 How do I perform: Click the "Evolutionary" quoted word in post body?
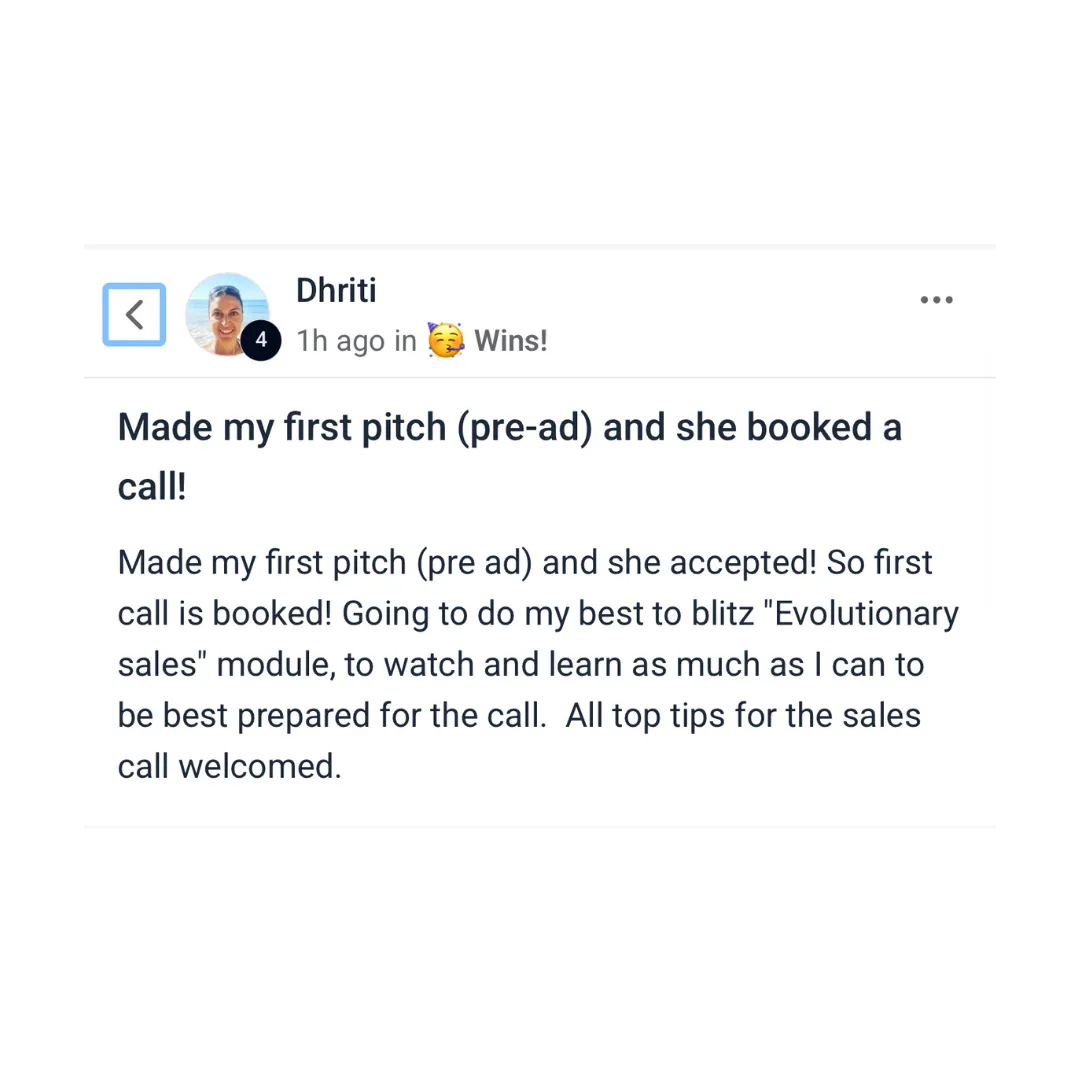pyautogui.click(x=862, y=613)
